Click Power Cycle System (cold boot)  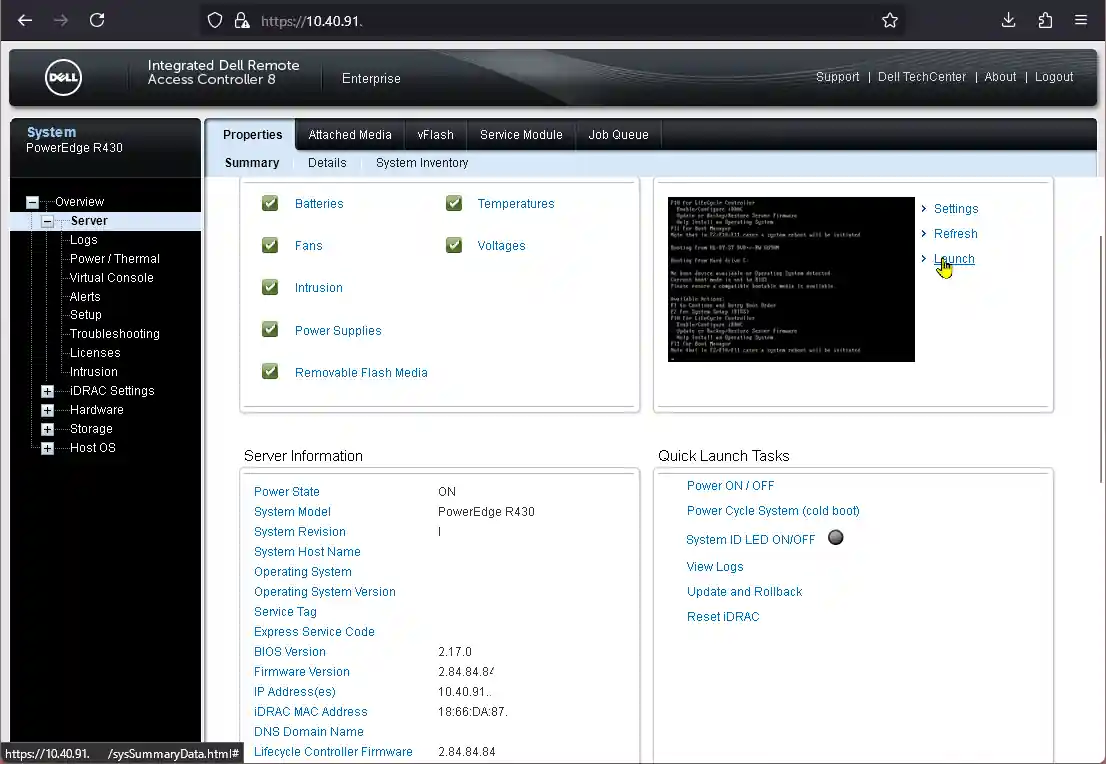click(x=773, y=511)
